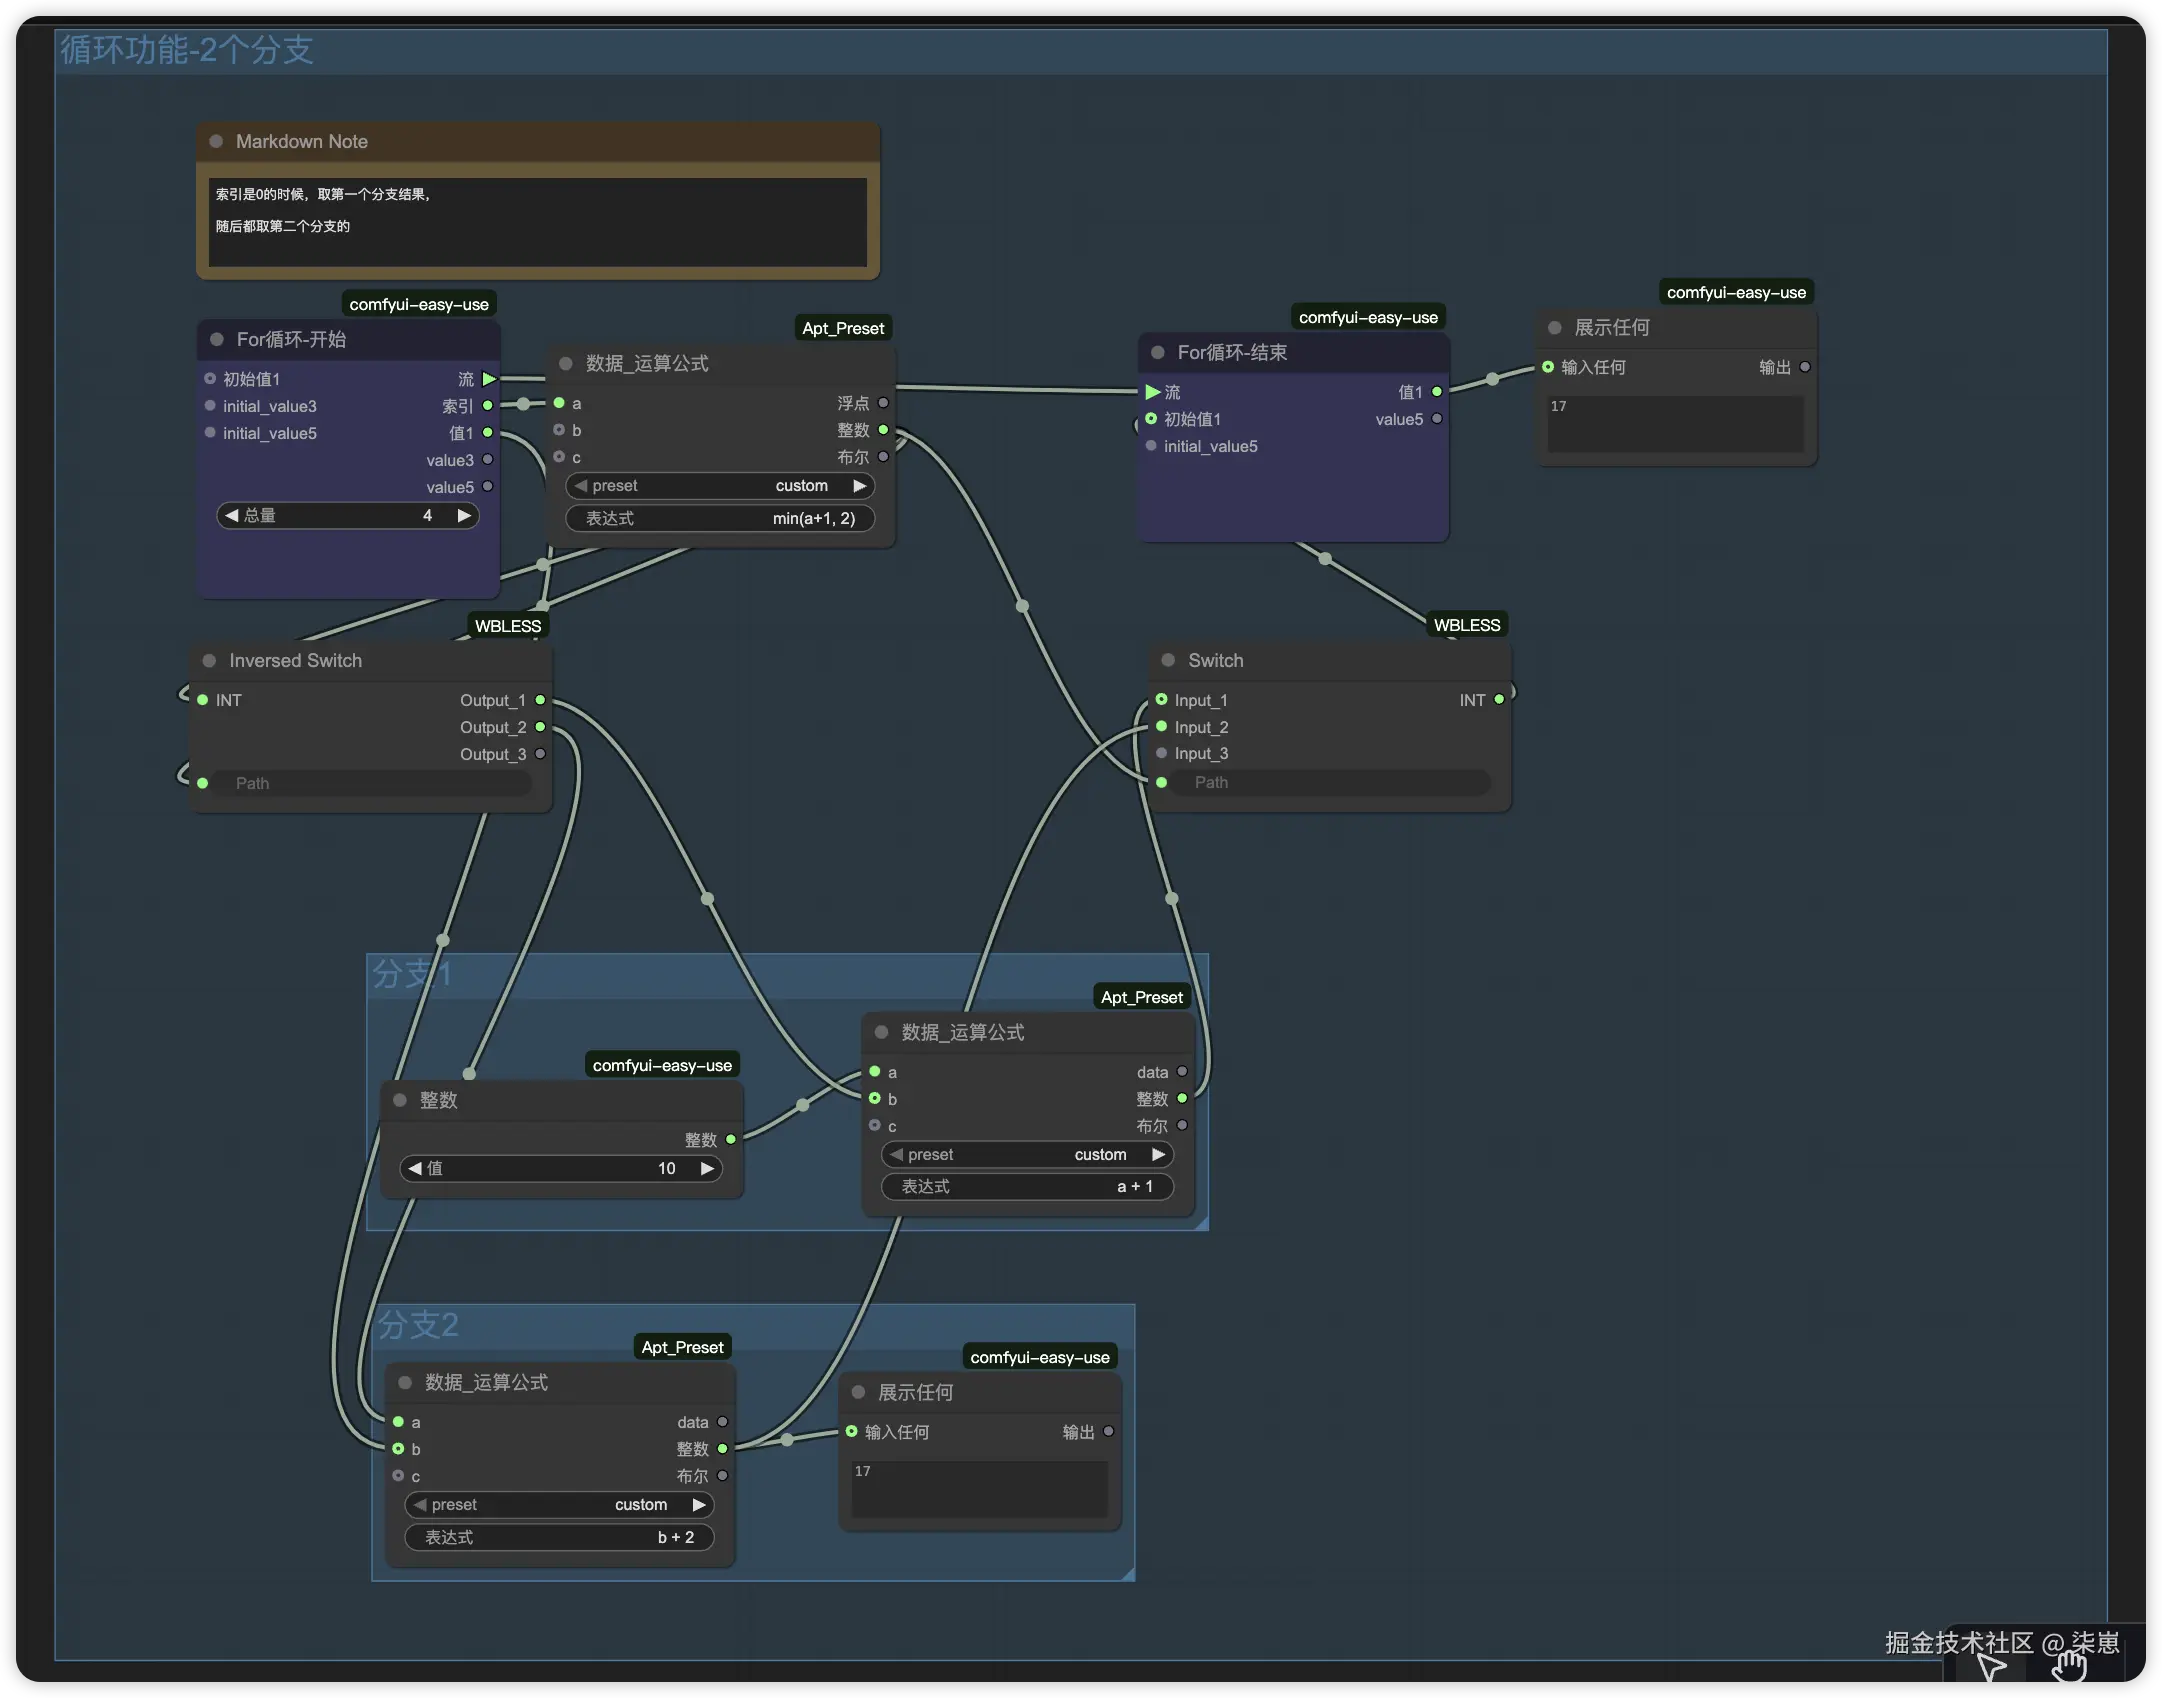Image resolution: width=2162 pixels, height=1698 pixels.
Task: Step back the preset above the a + 1 expression
Action: coord(896,1155)
